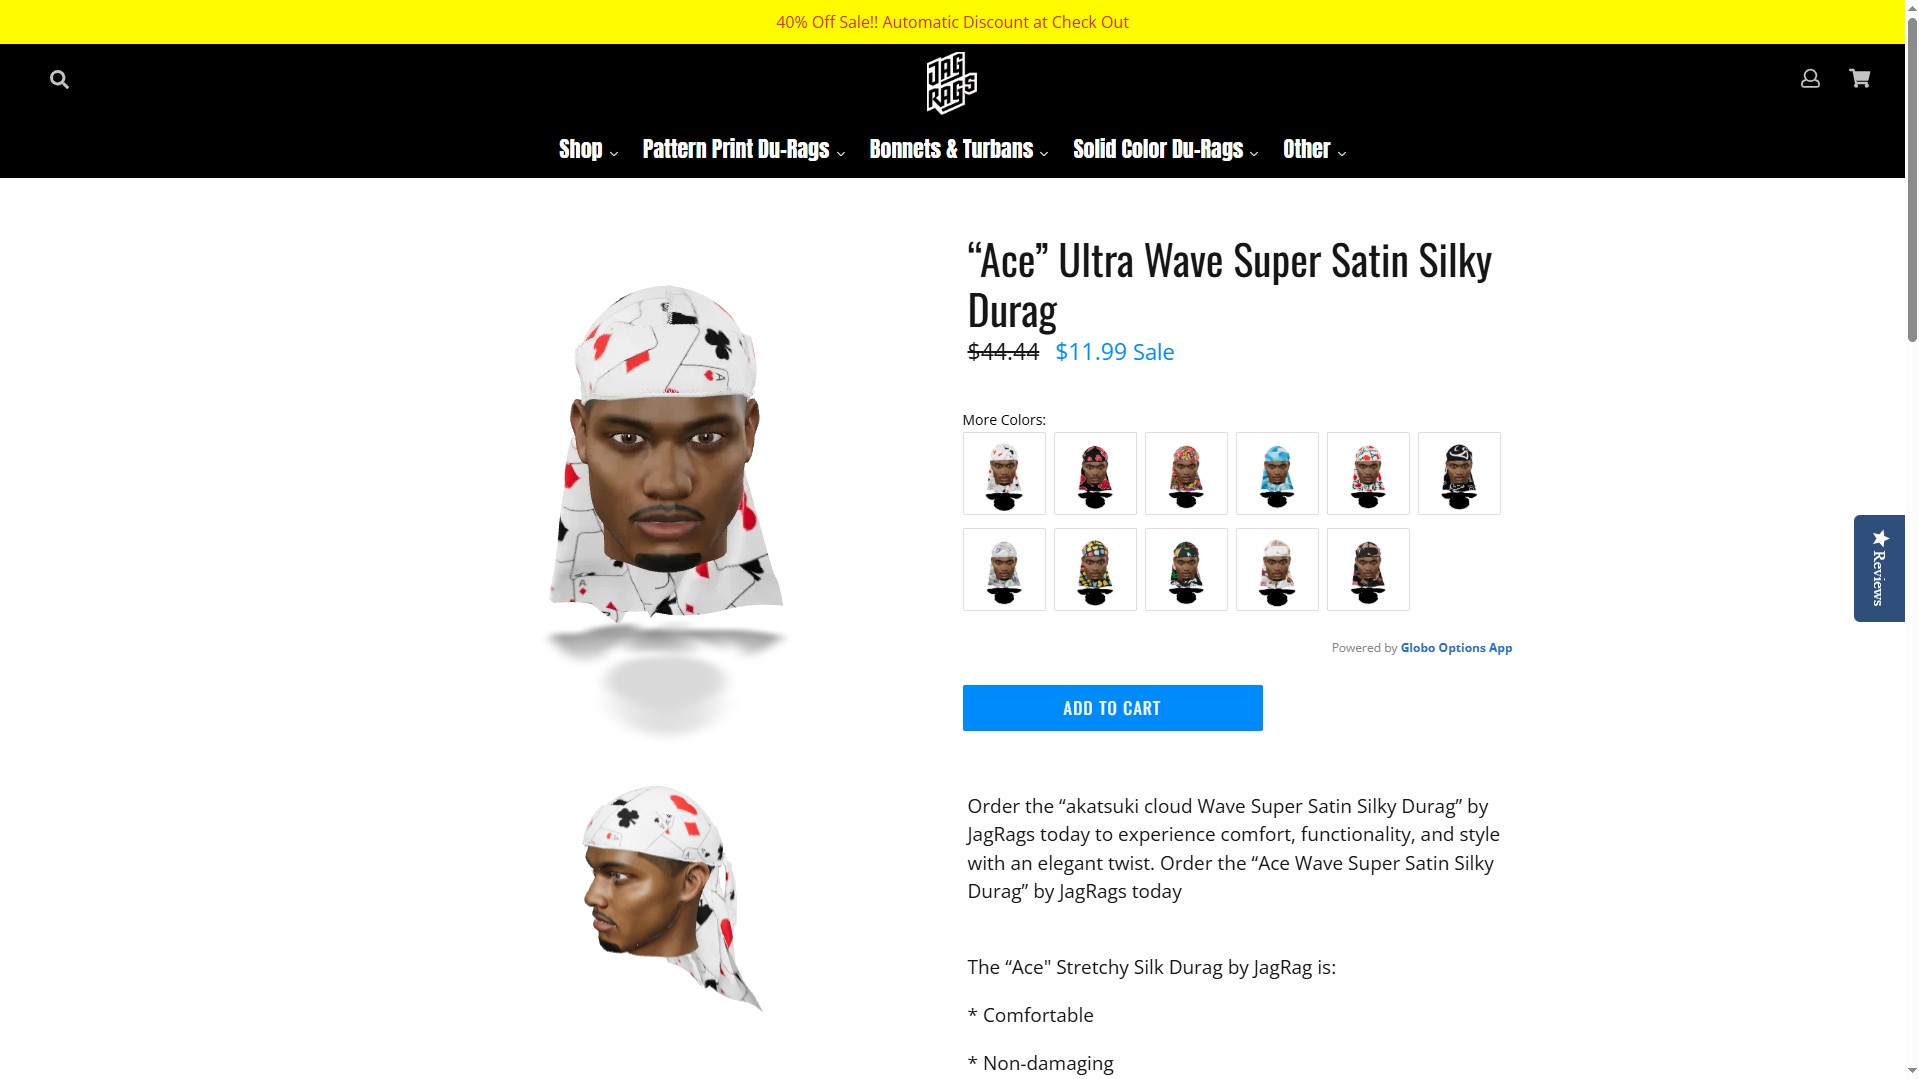Screen dimensions: 1919x1079
Task: Expand the Shop dropdown menu
Action: click(588, 149)
